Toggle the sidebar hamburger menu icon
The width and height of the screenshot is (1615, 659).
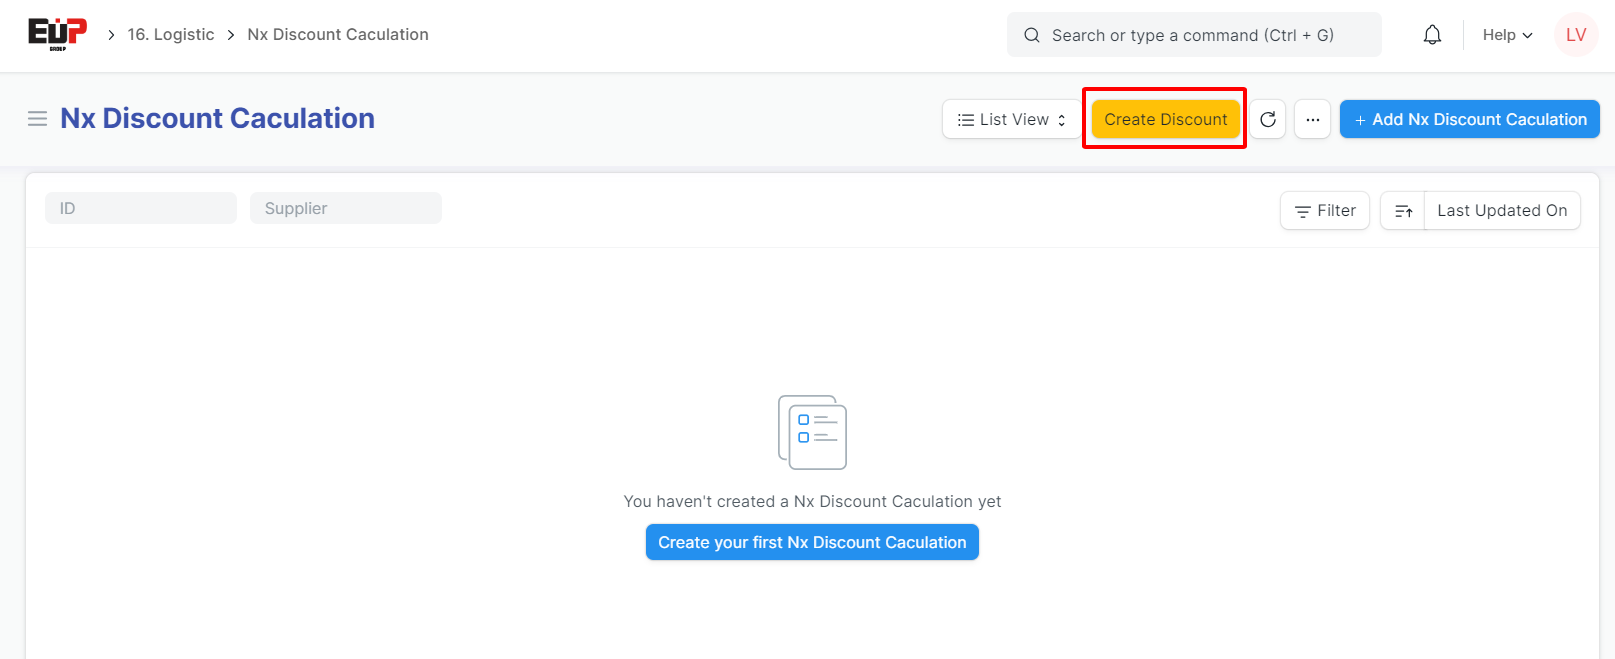coord(37,119)
